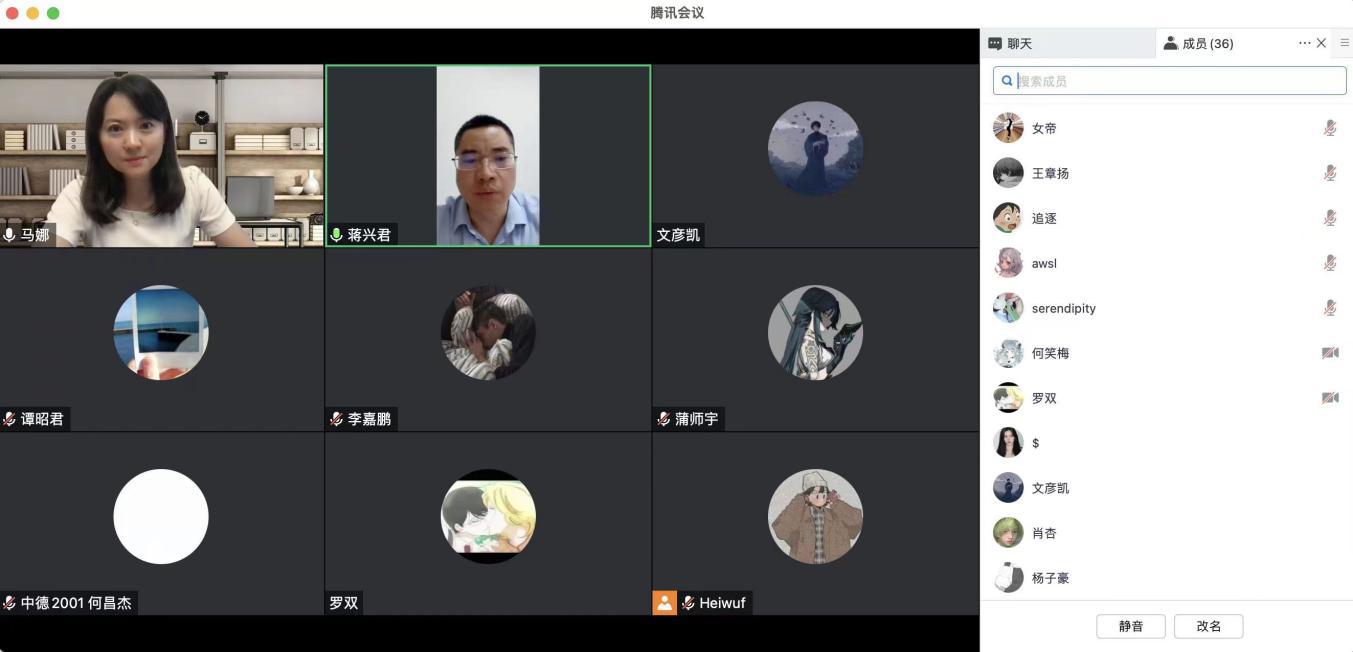
Task: Click Heiwuf's muted mic icon on tile
Action: click(x=688, y=603)
